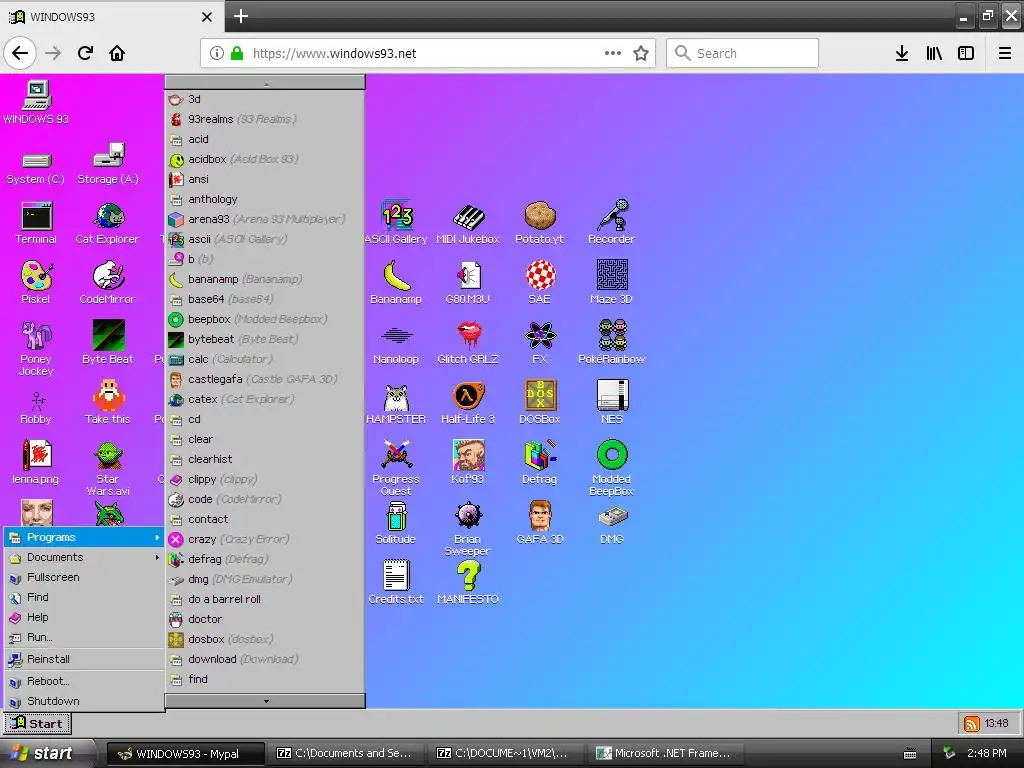This screenshot has width=1024, height=768.
Task: Select acidbox in the Programs list
Action: tap(265, 159)
